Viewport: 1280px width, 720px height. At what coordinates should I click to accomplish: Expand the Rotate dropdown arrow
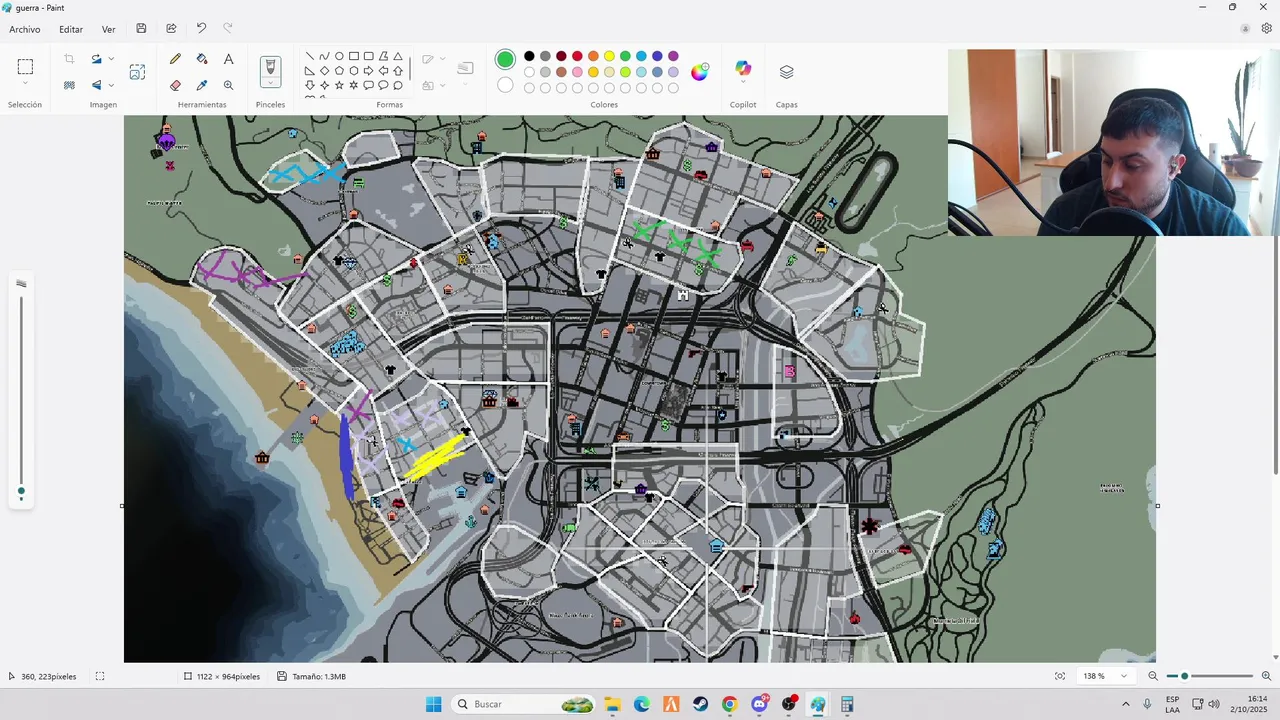click(x=111, y=59)
